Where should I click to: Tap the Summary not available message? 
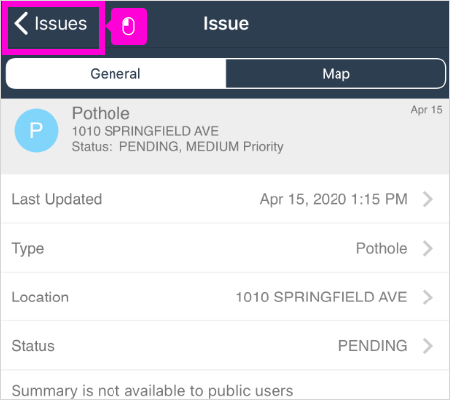[x=152, y=391]
